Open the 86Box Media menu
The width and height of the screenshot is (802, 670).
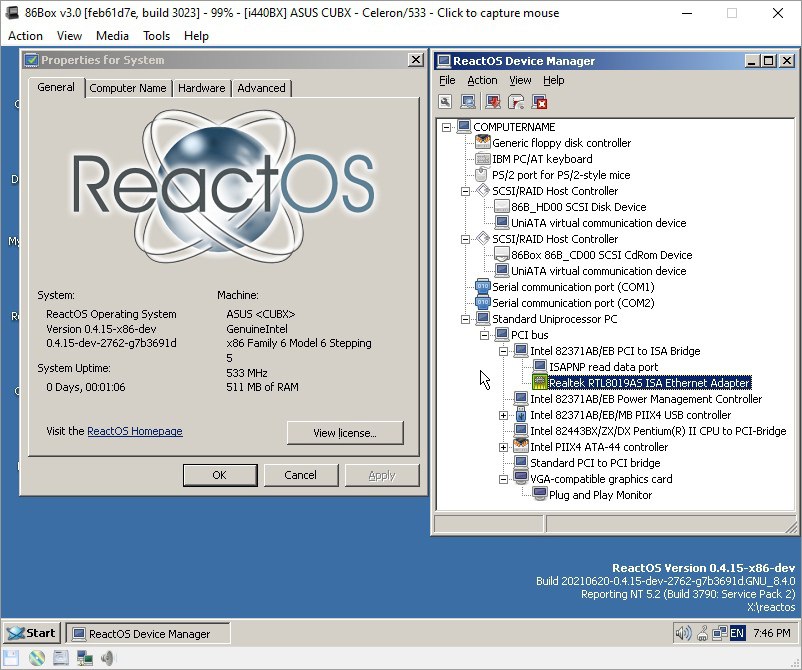coord(112,35)
